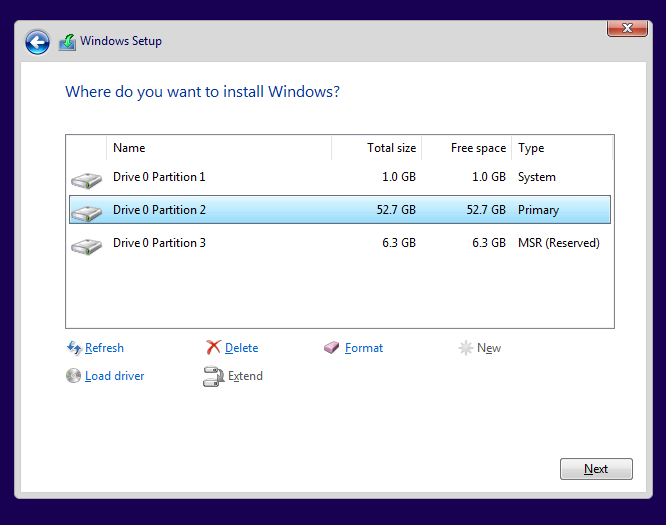
Task: Click the 'Where do you want to install Windows?' heading
Action: pos(203,92)
